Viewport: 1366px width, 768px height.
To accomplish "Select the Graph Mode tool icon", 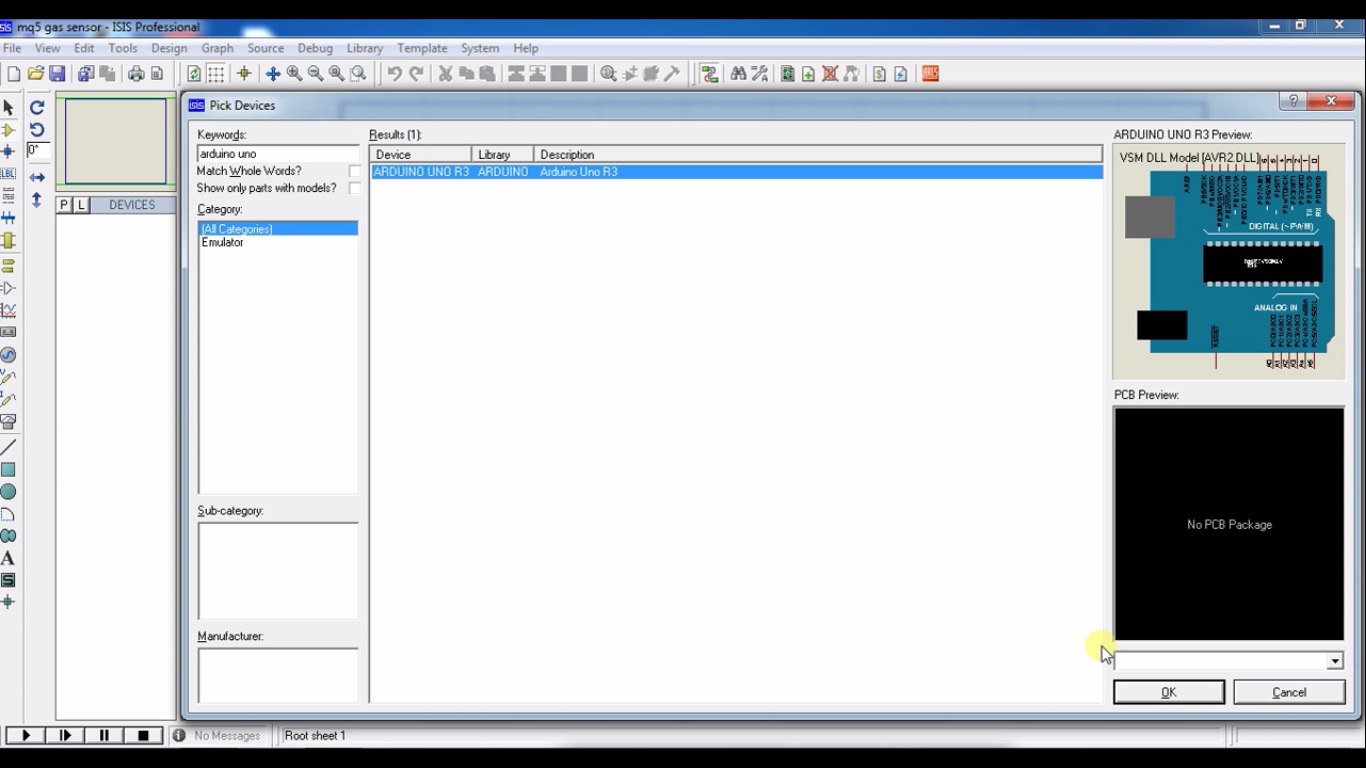I will pyautogui.click(x=8, y=311).
